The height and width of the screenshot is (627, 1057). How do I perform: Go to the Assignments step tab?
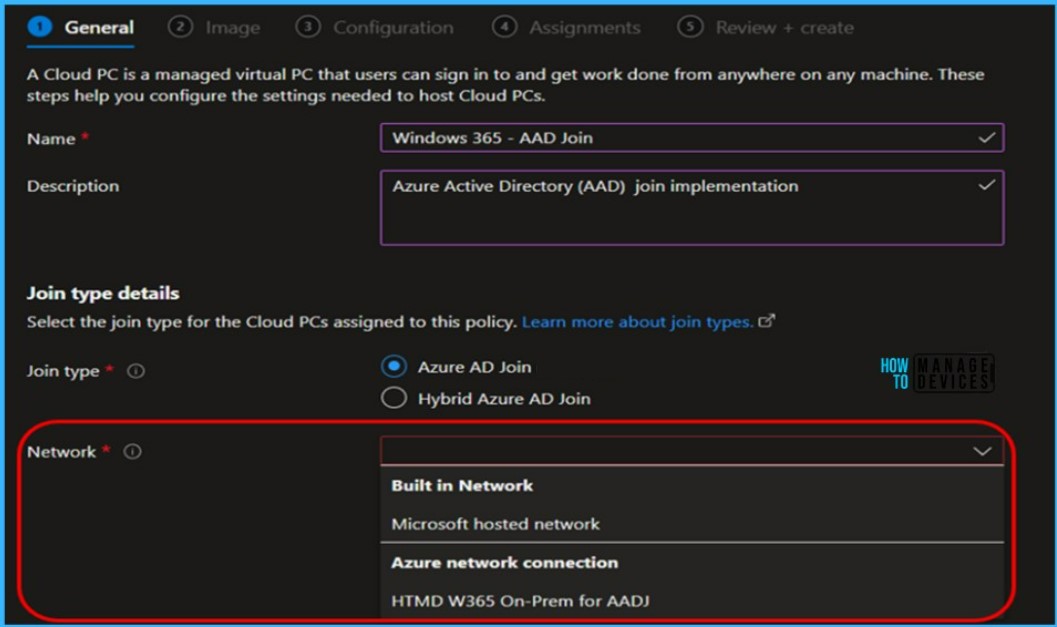pyautogui.click(x=566, y=28)
